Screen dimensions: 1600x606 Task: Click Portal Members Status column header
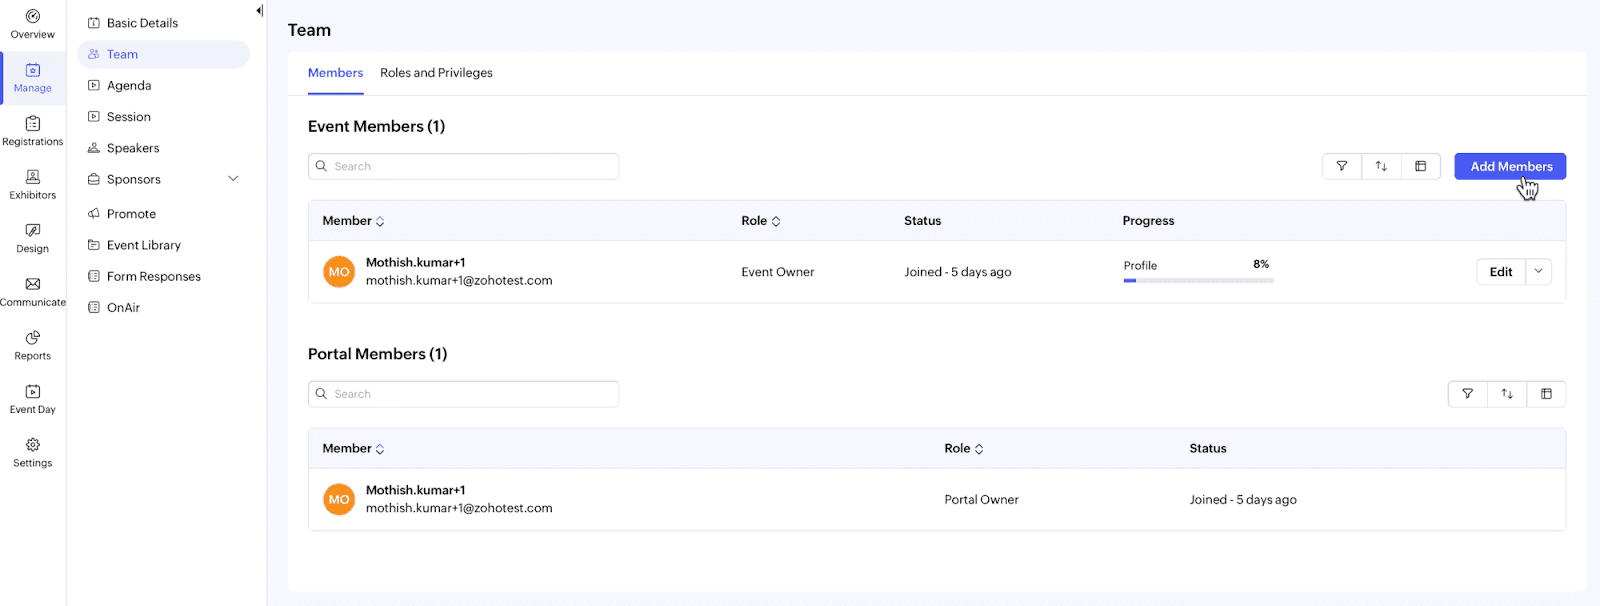point(1207,449)
